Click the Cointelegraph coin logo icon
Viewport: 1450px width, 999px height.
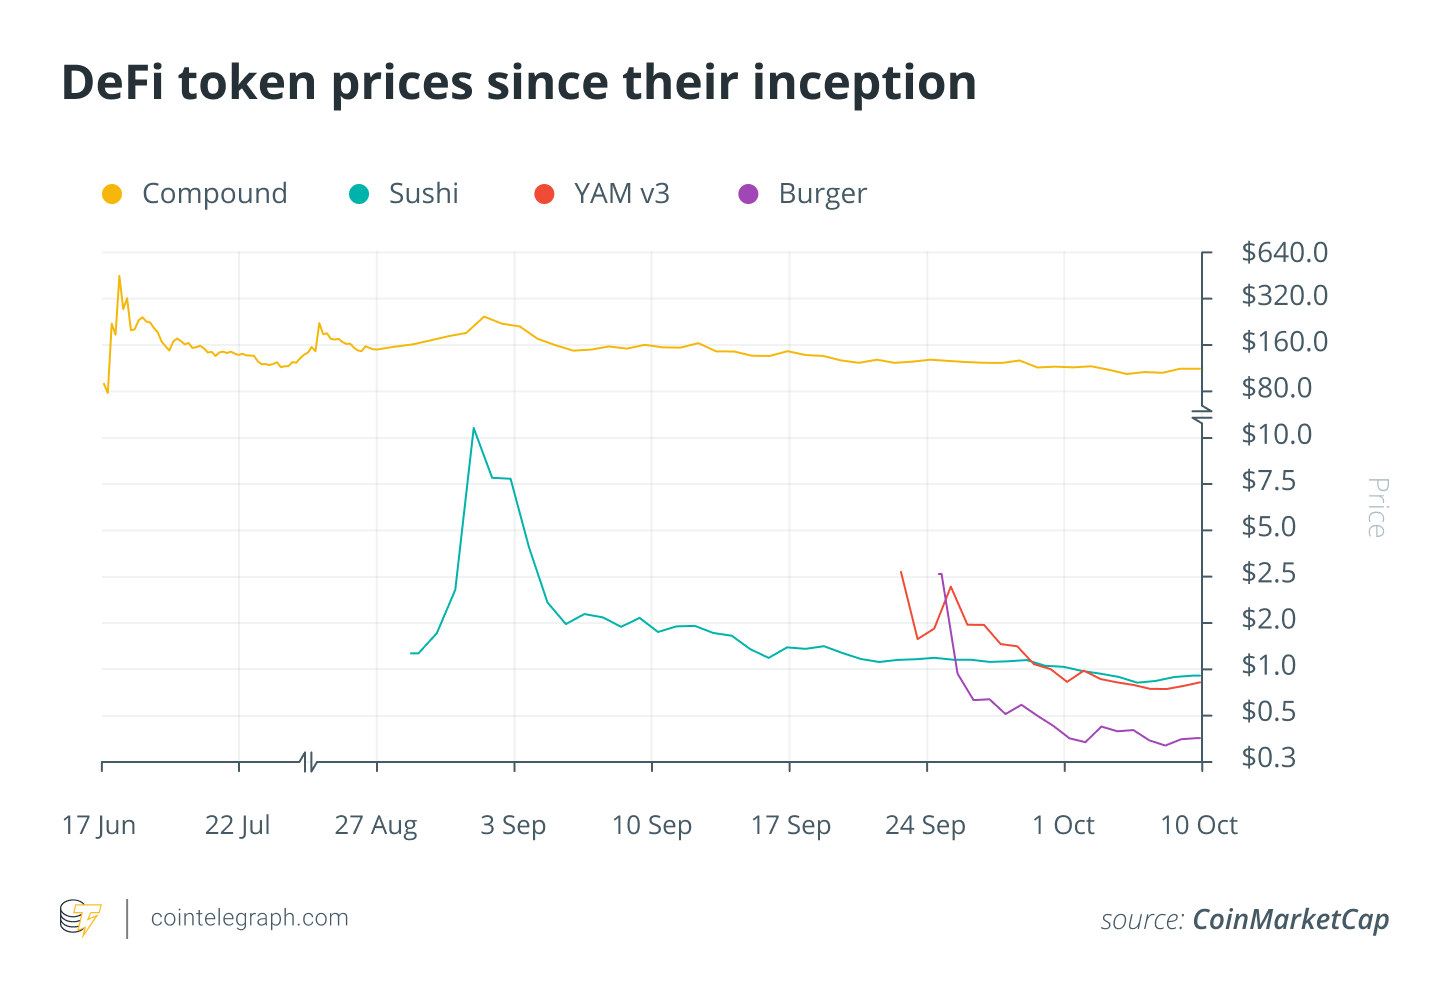point(81,918)
